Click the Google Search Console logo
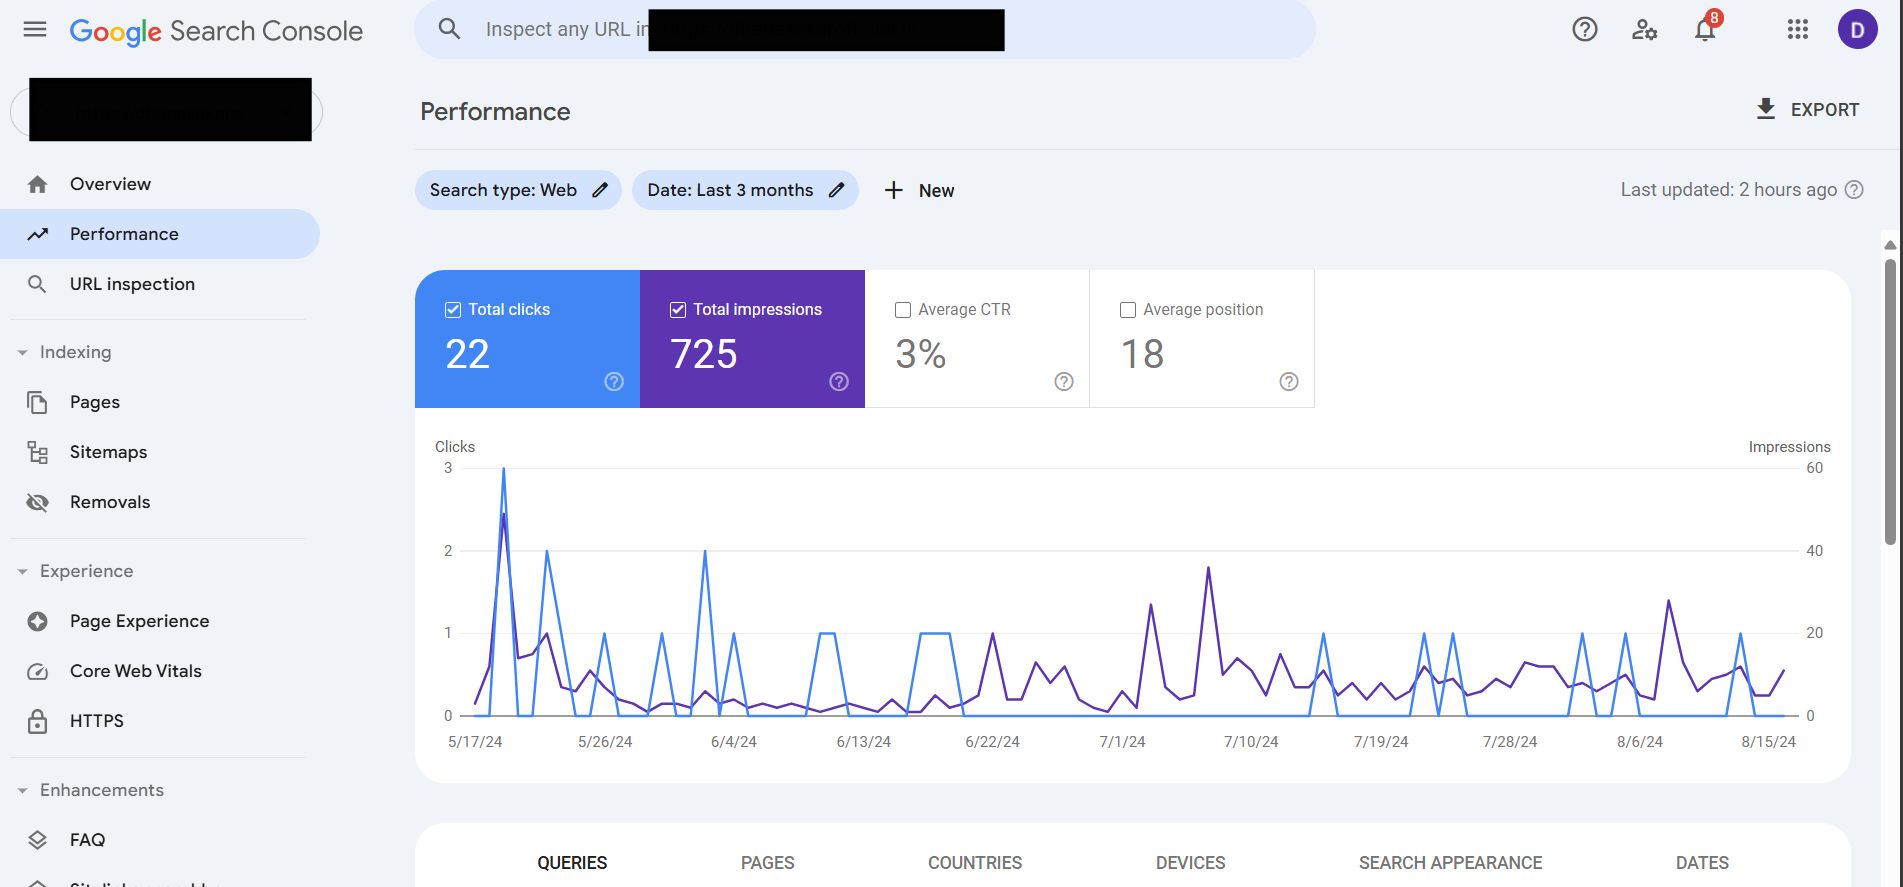Viewport: 1903px width, 887px height. [216, 31]
